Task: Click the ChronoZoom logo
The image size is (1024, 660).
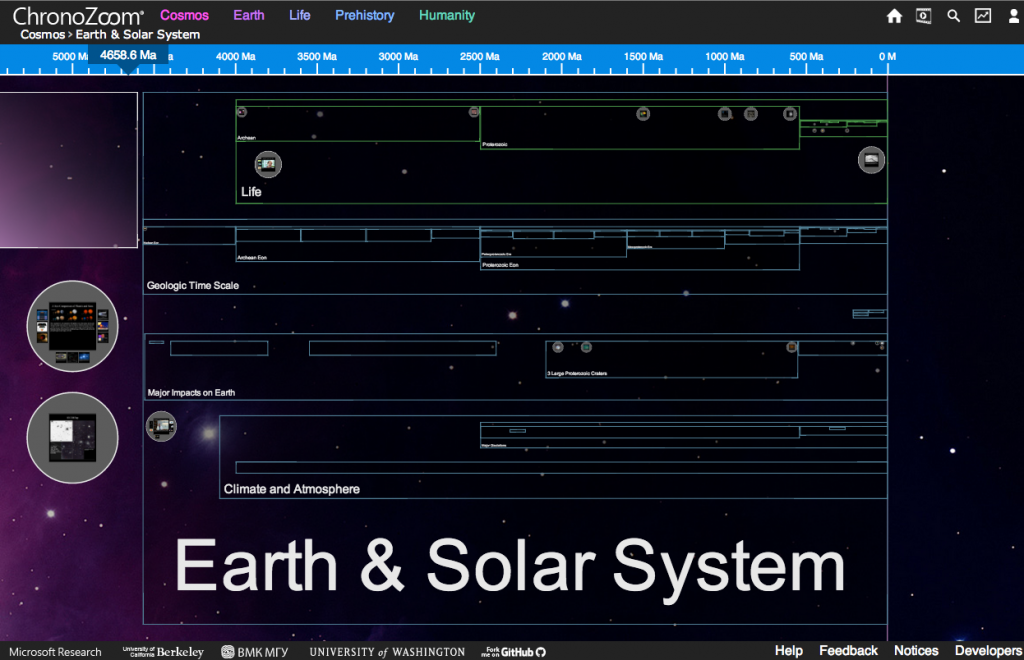Action: (78, 16)
